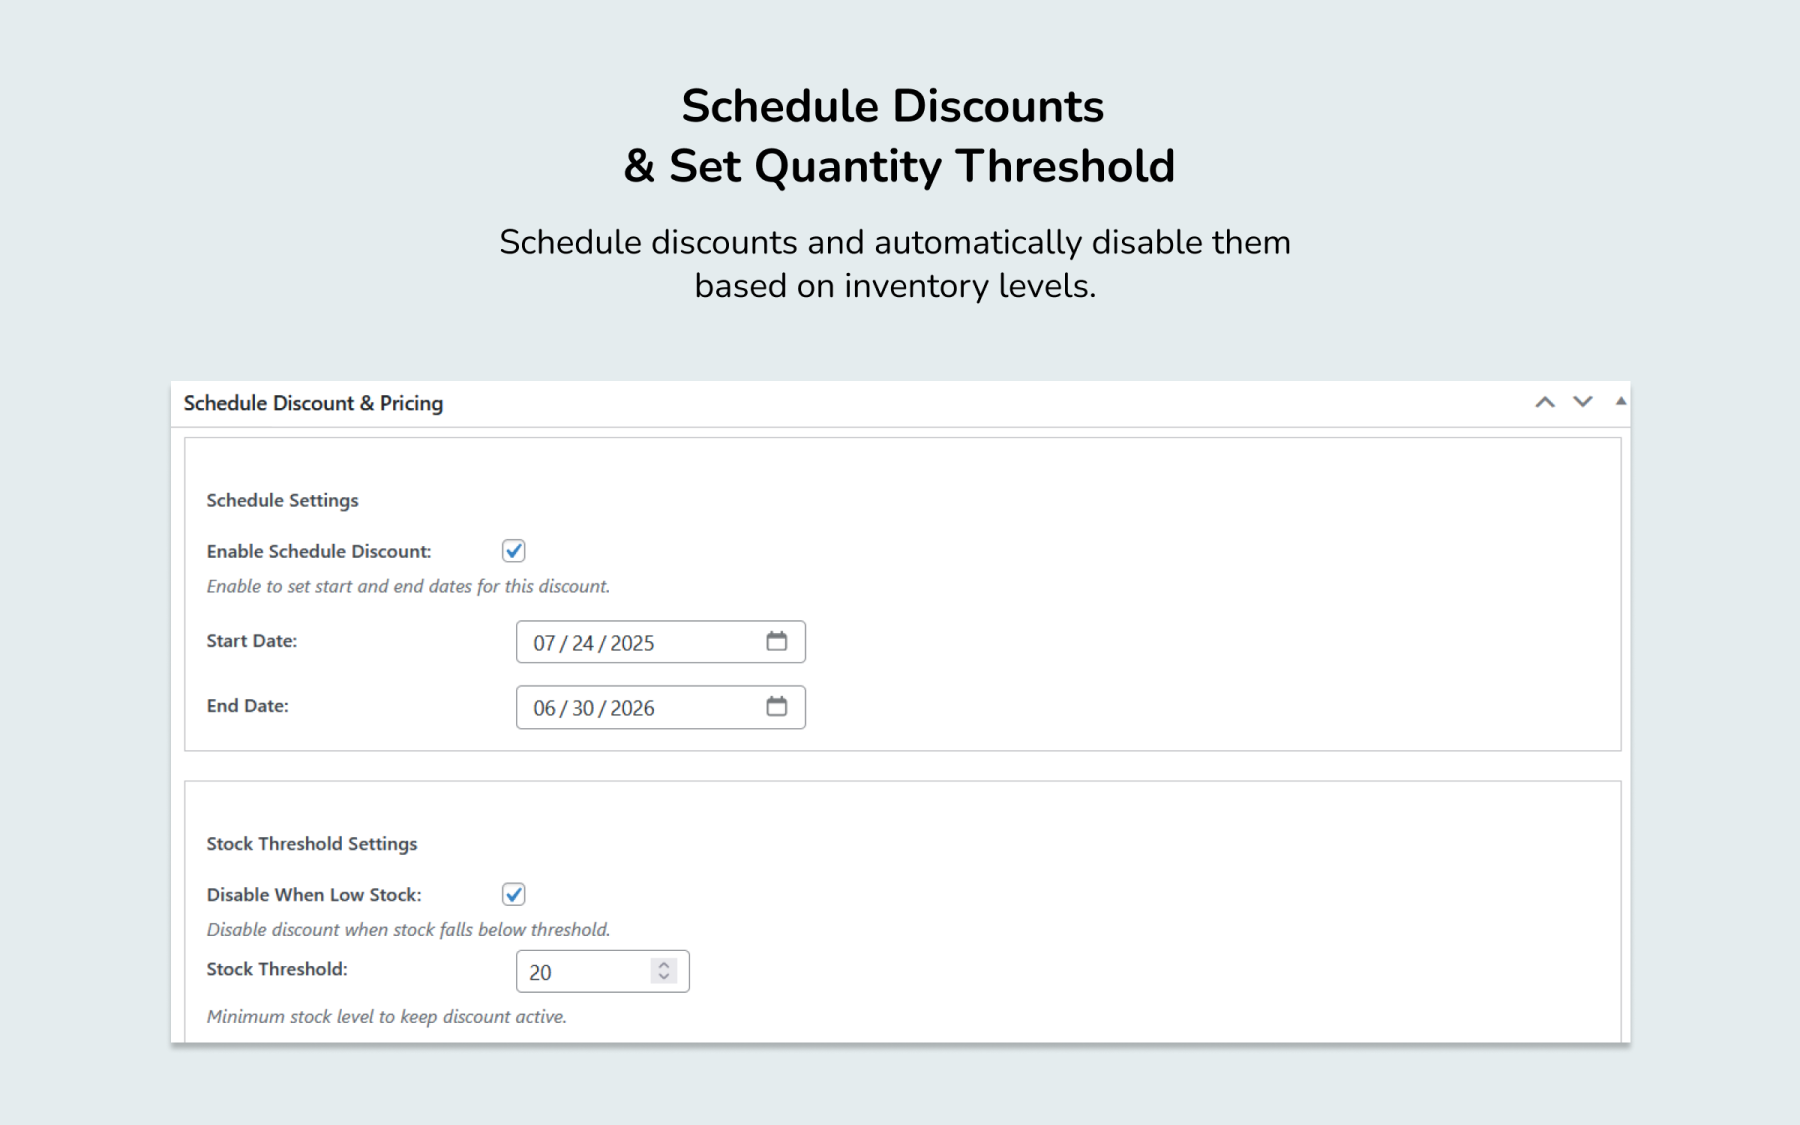Open the Start Date calendar picker icon
The image size is (1800, 1125).
[x=777, y=641]
